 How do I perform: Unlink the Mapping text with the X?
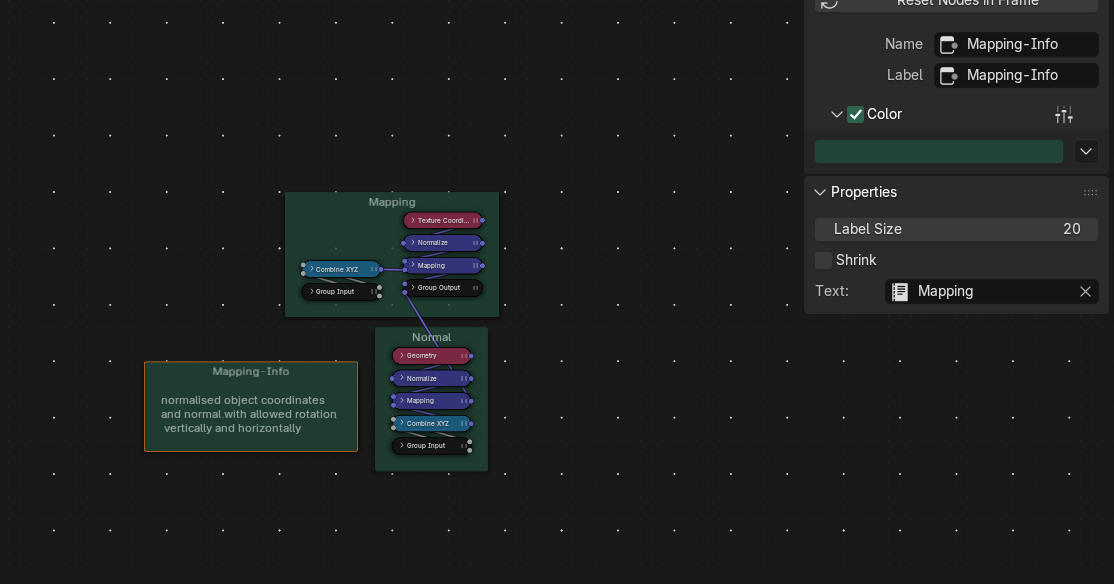1085,291
